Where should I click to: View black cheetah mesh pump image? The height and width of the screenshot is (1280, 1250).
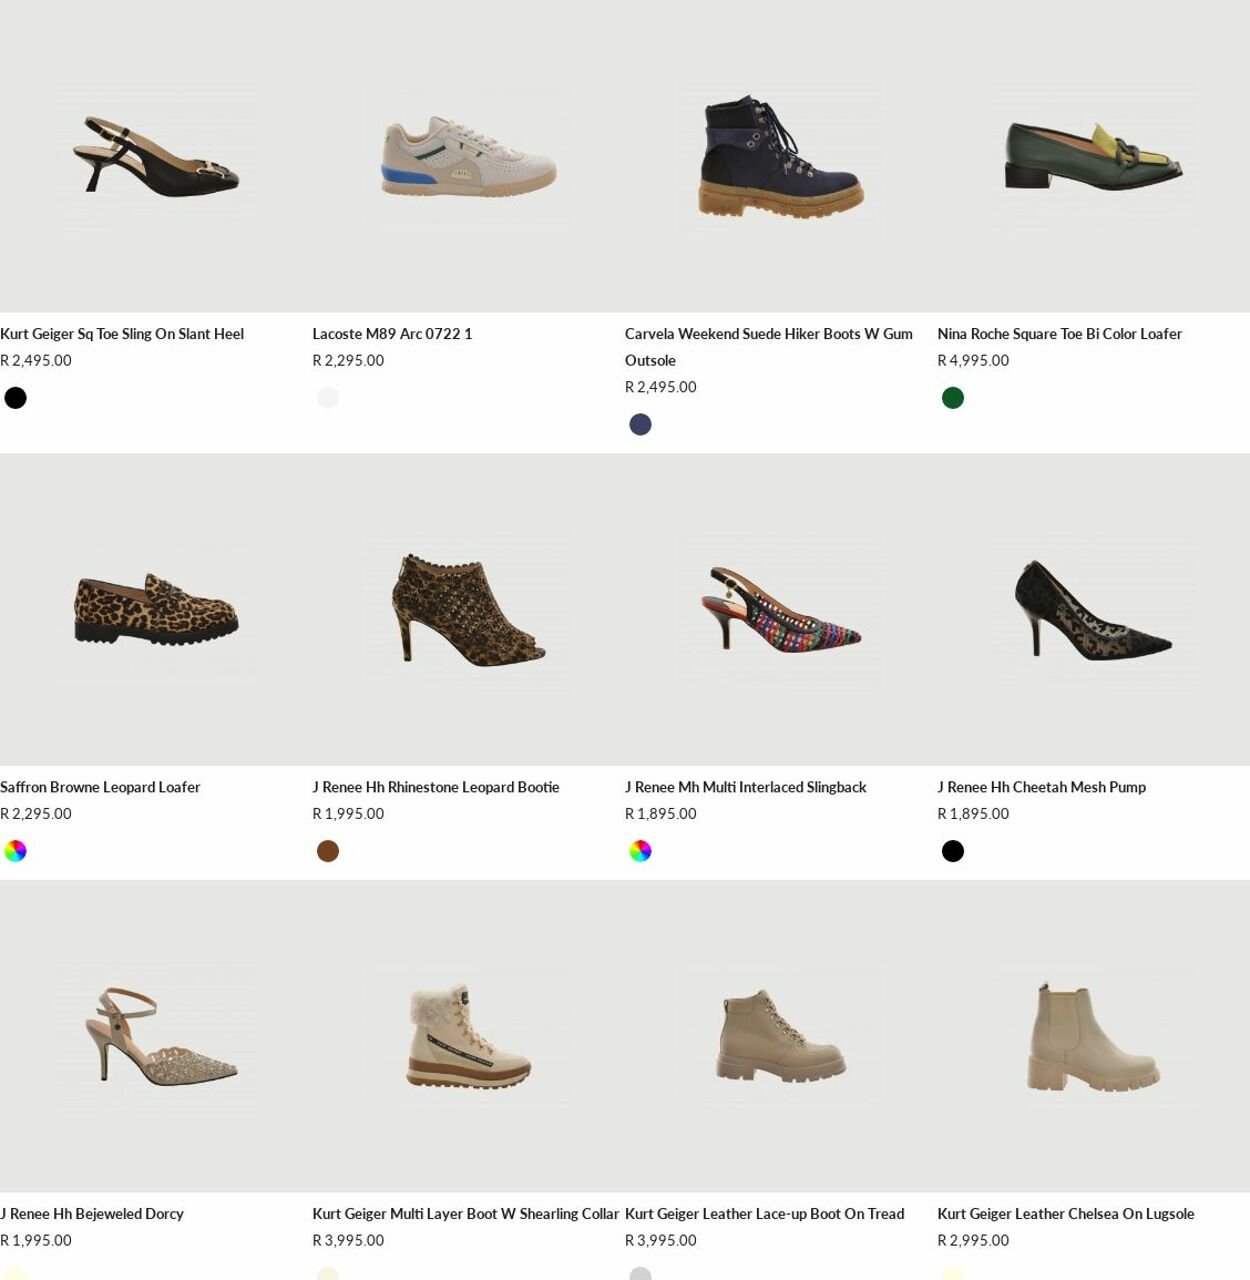click(1093, 610)
